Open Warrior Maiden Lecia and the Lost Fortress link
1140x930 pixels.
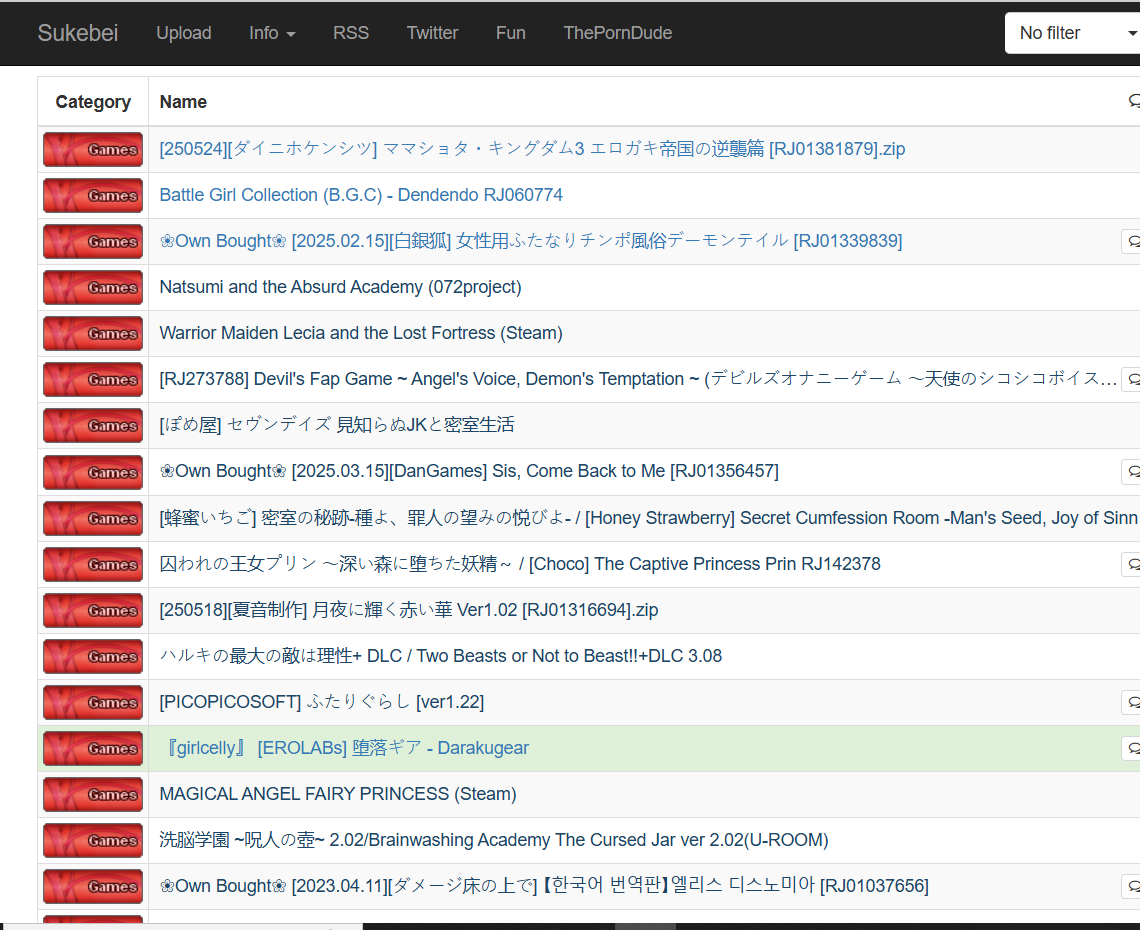click(x=361, y=333)
